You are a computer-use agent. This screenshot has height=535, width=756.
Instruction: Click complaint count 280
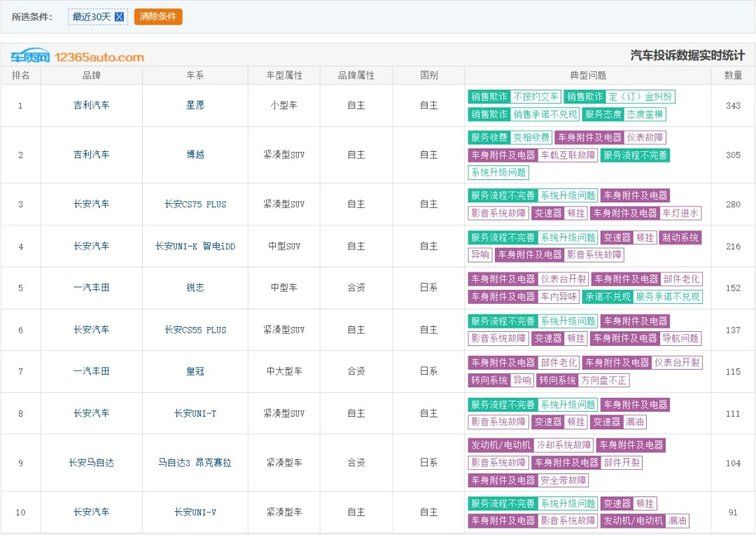[733, 204]
